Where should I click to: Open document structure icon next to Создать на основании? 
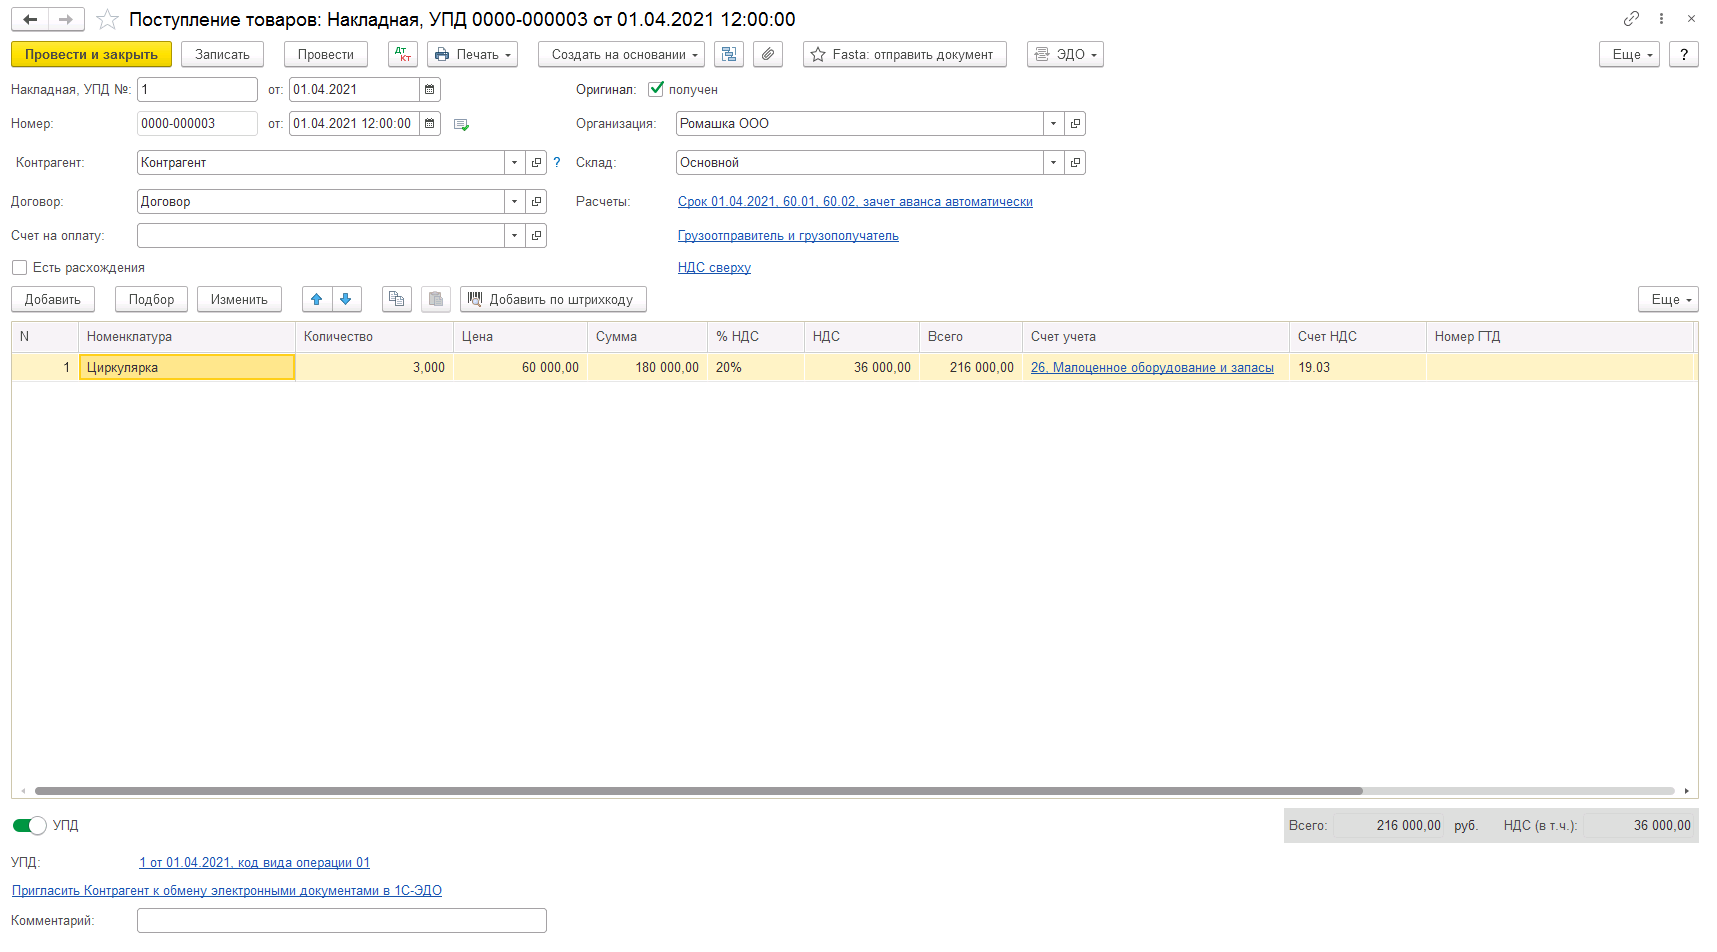pos(729,54)
